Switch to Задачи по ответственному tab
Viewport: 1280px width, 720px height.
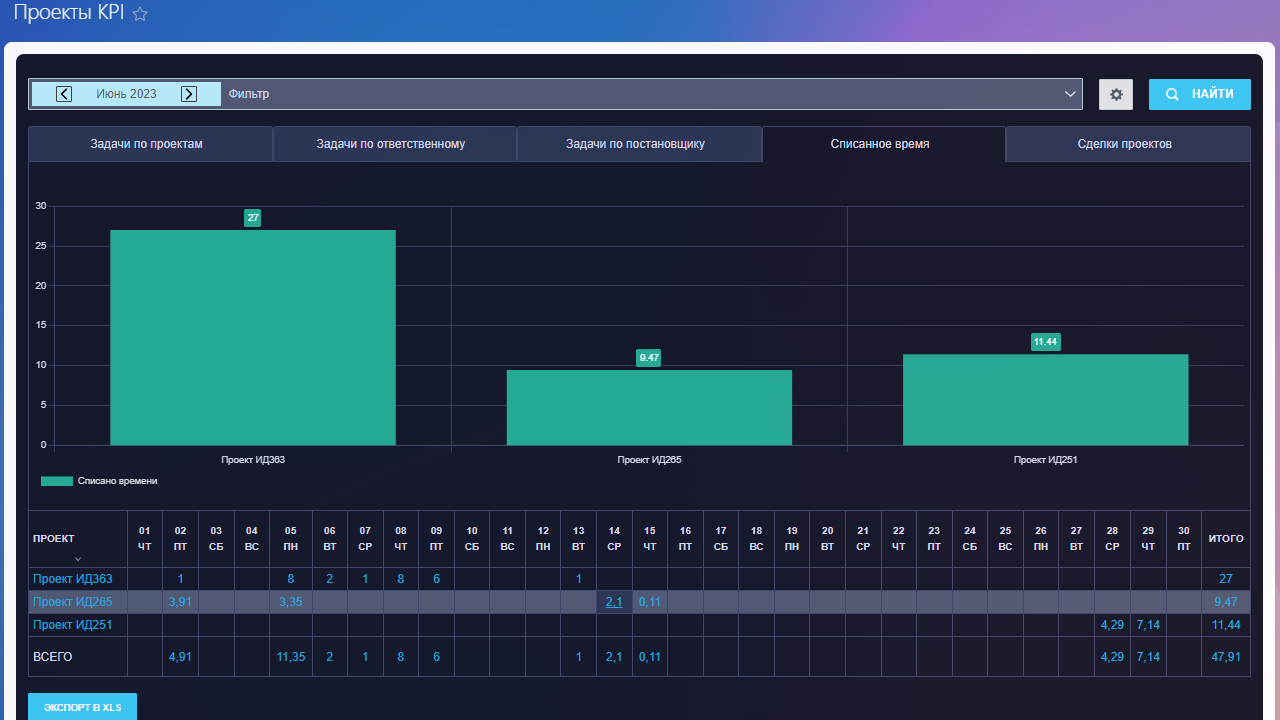(390, 144)
